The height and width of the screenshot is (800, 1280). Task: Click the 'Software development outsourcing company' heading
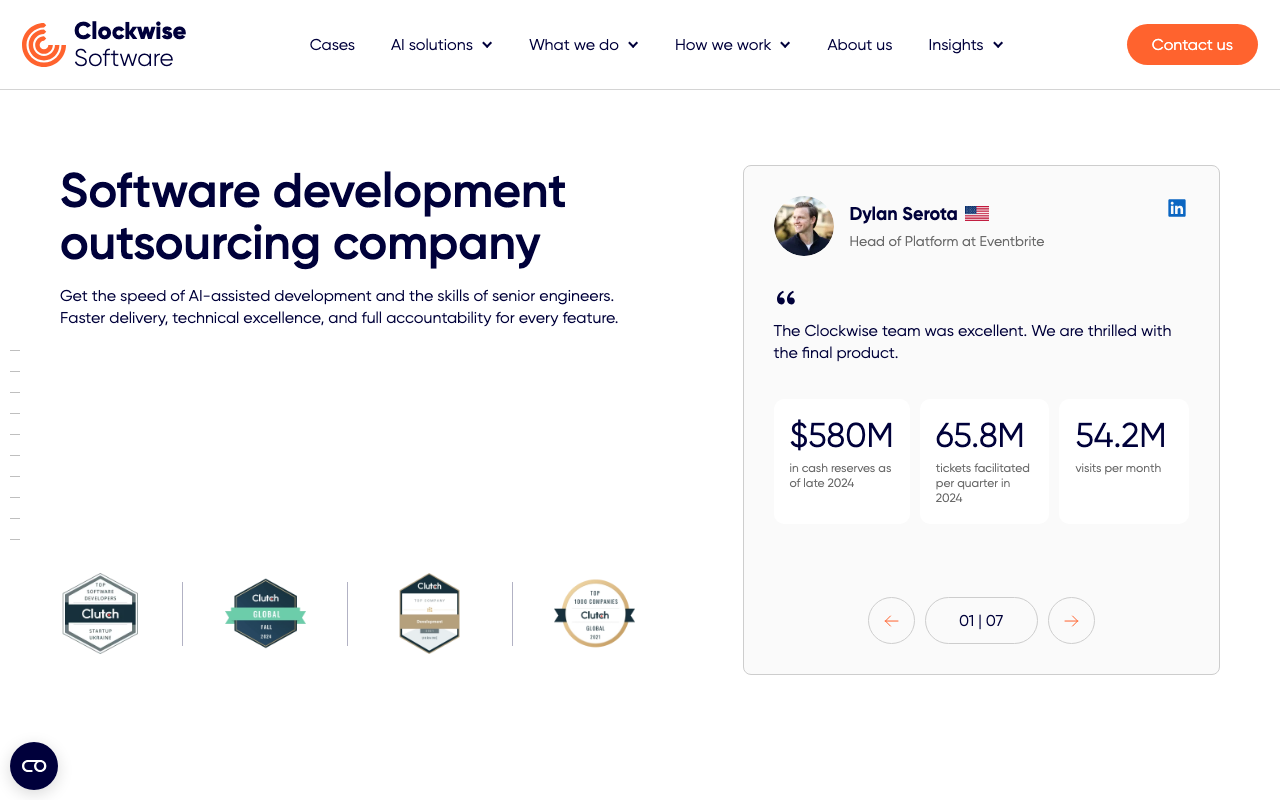313,217
